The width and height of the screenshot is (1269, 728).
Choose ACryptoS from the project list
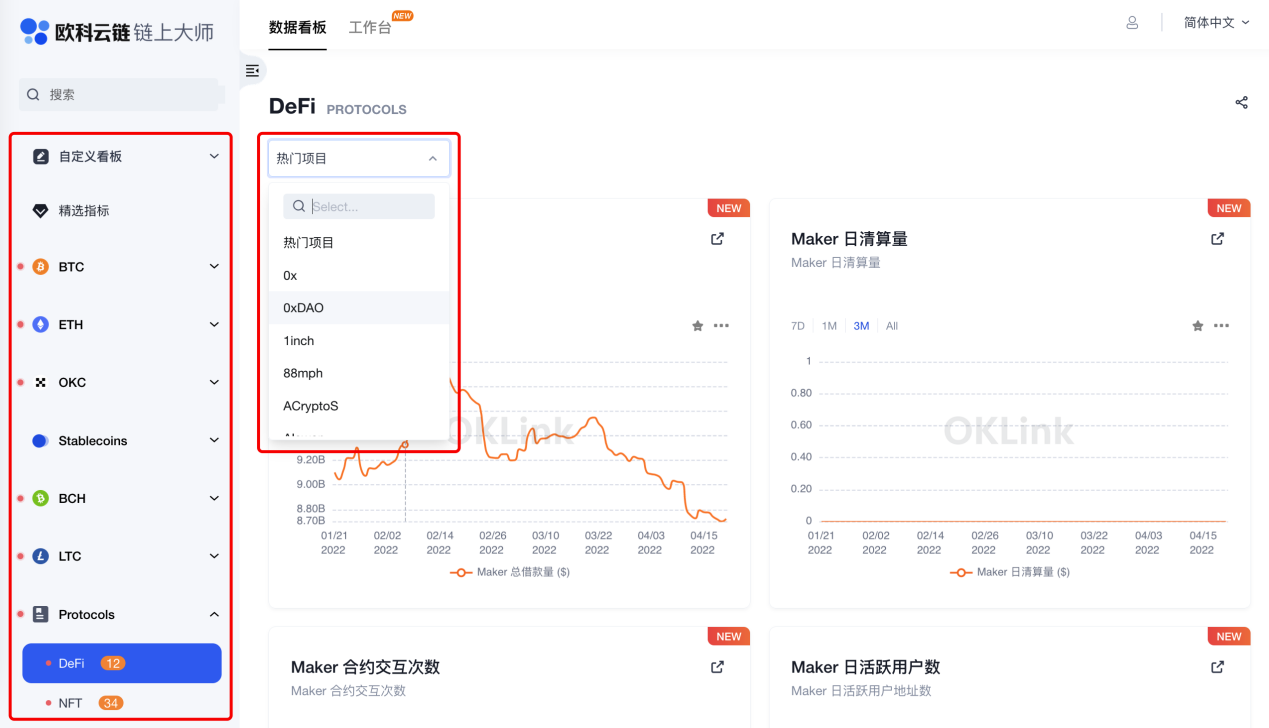pos(359,406)
